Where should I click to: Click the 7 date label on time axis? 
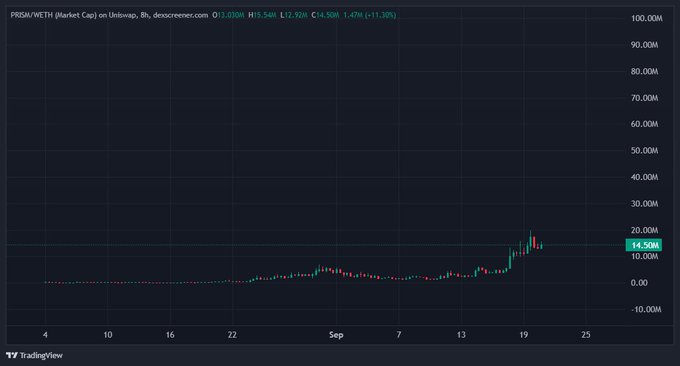[x=399, y=335]
